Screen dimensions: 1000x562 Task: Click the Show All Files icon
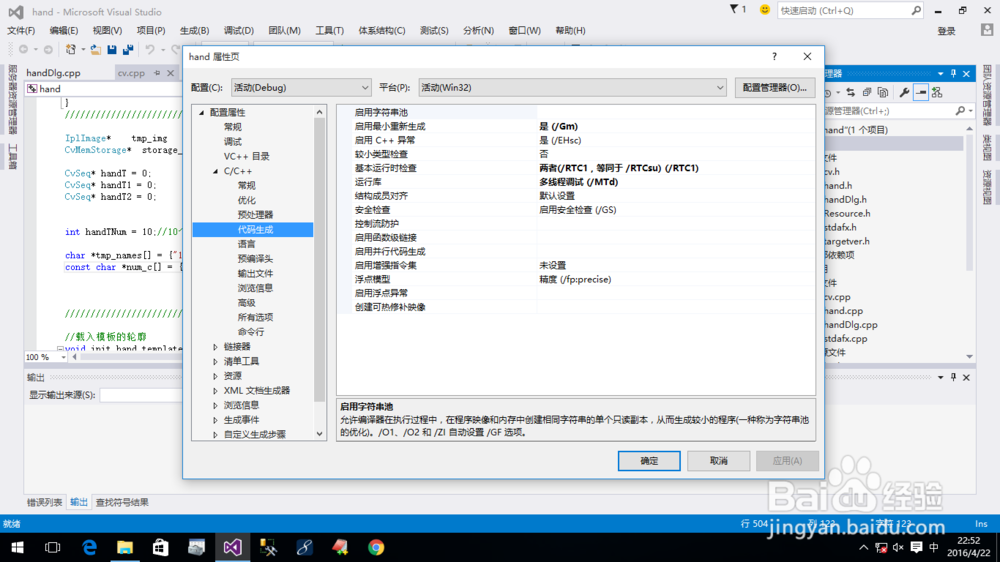[883, 92]
